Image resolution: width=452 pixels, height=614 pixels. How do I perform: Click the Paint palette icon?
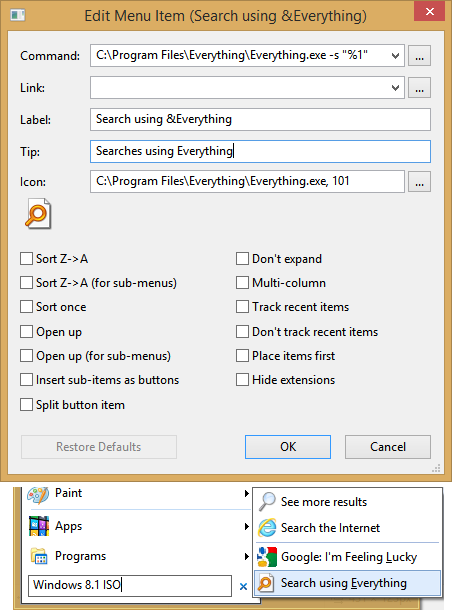38,494
